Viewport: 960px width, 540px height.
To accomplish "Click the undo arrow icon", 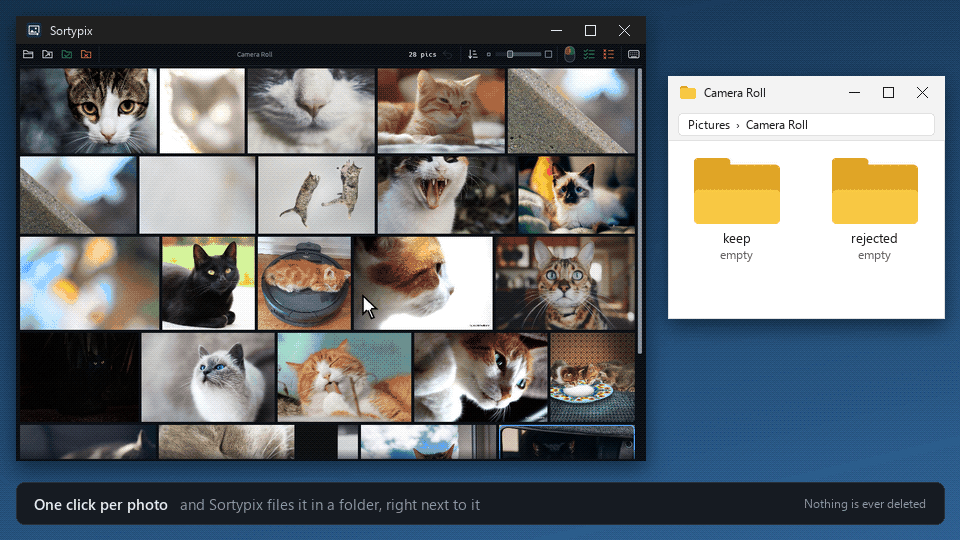I will coord(448,54).
